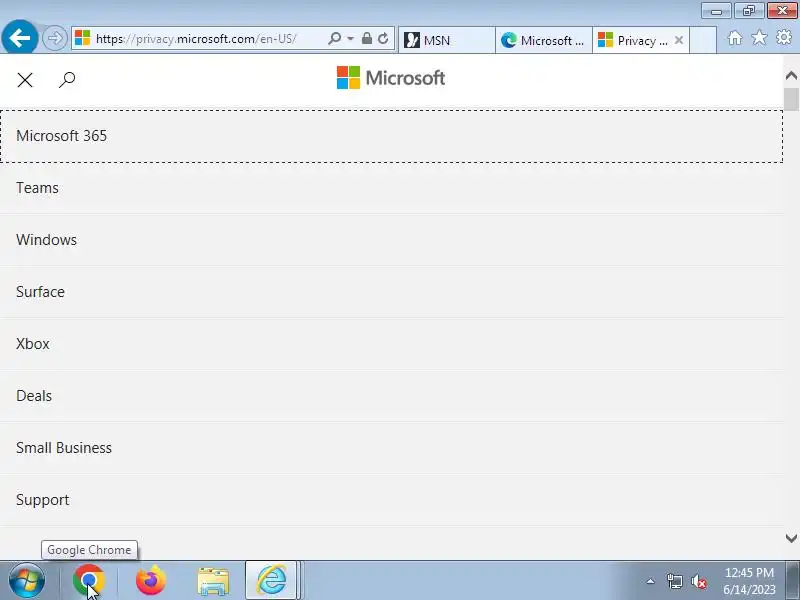Open the Microsoft 365 menu item

(x=391, y=136)
